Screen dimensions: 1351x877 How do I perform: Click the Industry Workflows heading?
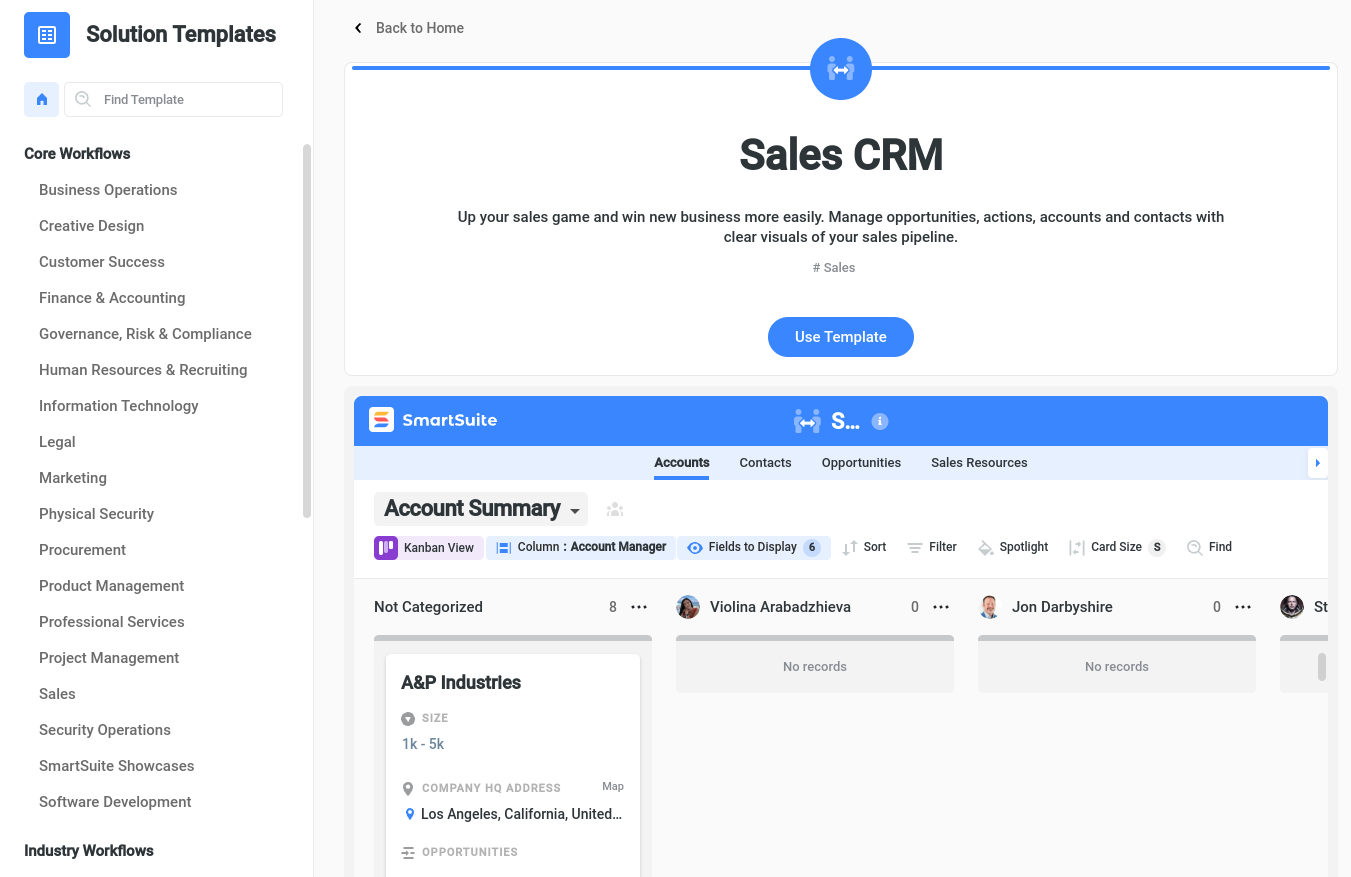pos(89,851)
